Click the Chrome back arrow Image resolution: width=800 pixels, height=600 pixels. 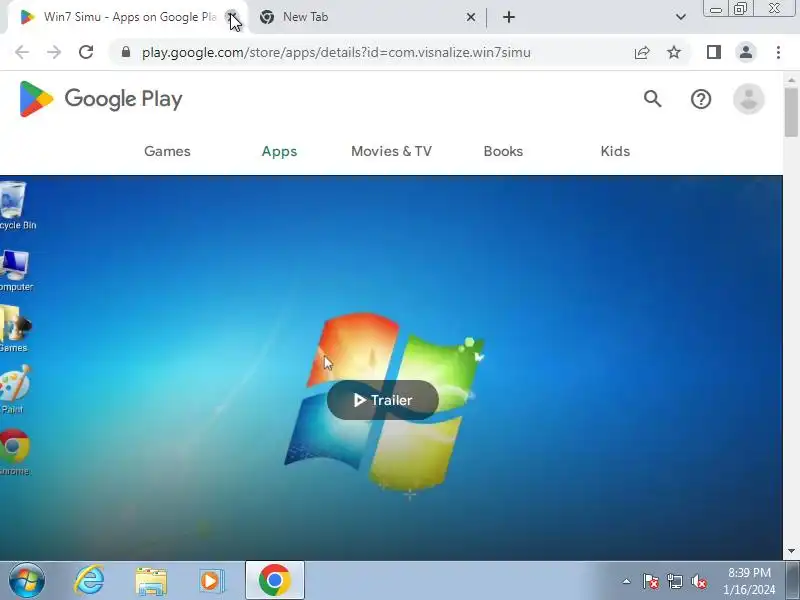22,52
